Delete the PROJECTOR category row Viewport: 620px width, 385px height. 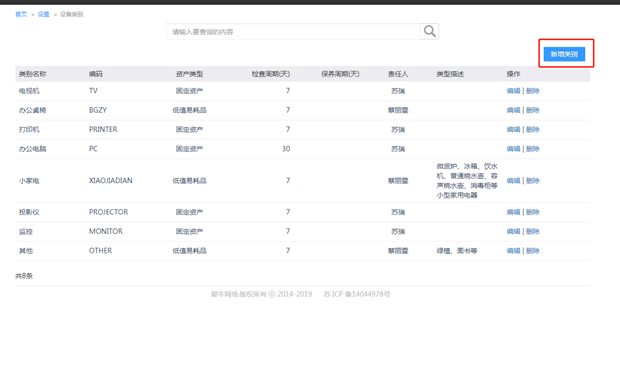pyautogui.click(x=533, y=212)
